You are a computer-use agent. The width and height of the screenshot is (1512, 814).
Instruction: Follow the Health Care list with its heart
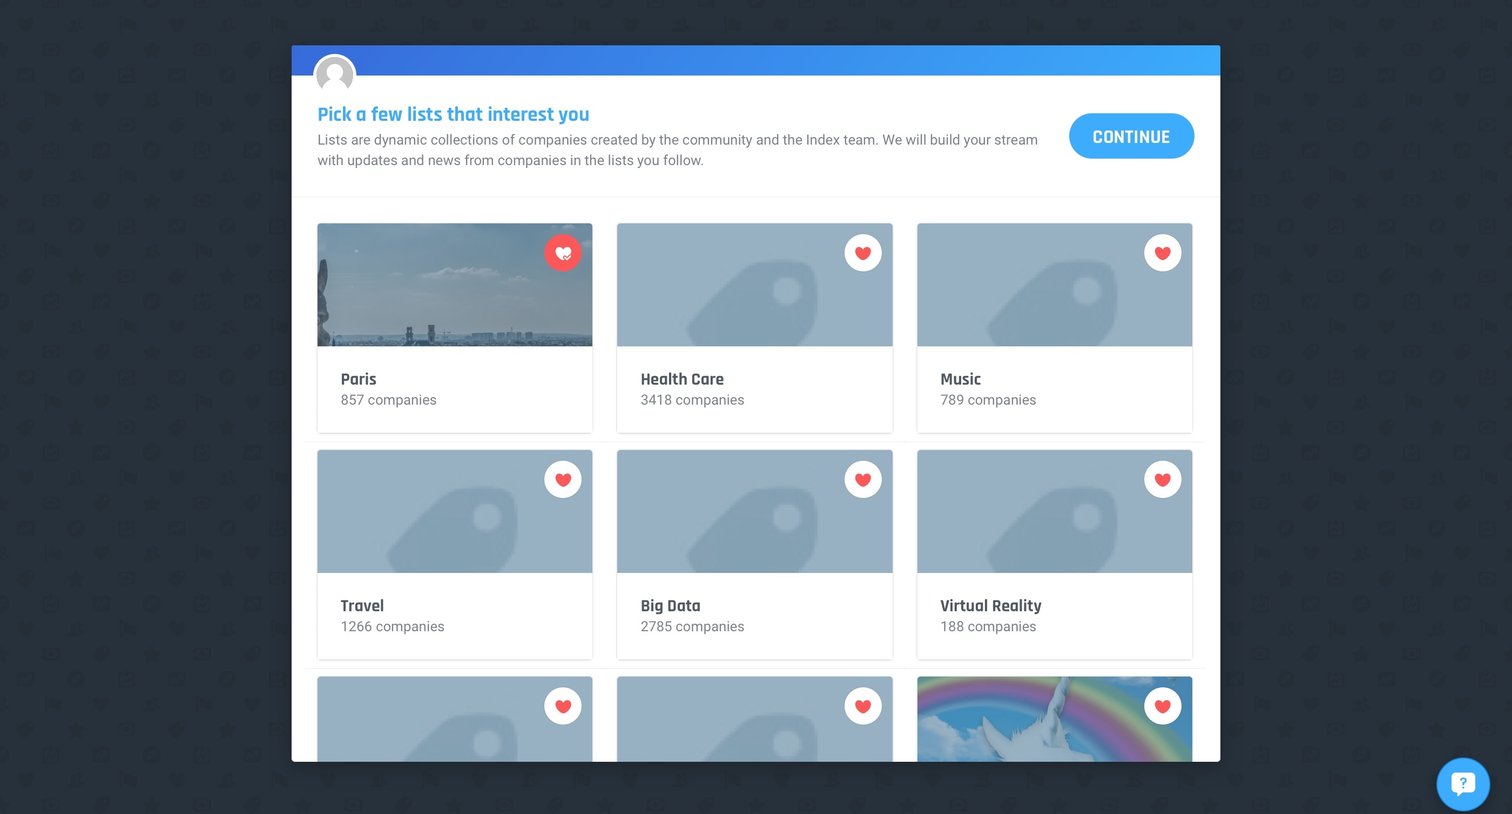click(x=863, y=253)
